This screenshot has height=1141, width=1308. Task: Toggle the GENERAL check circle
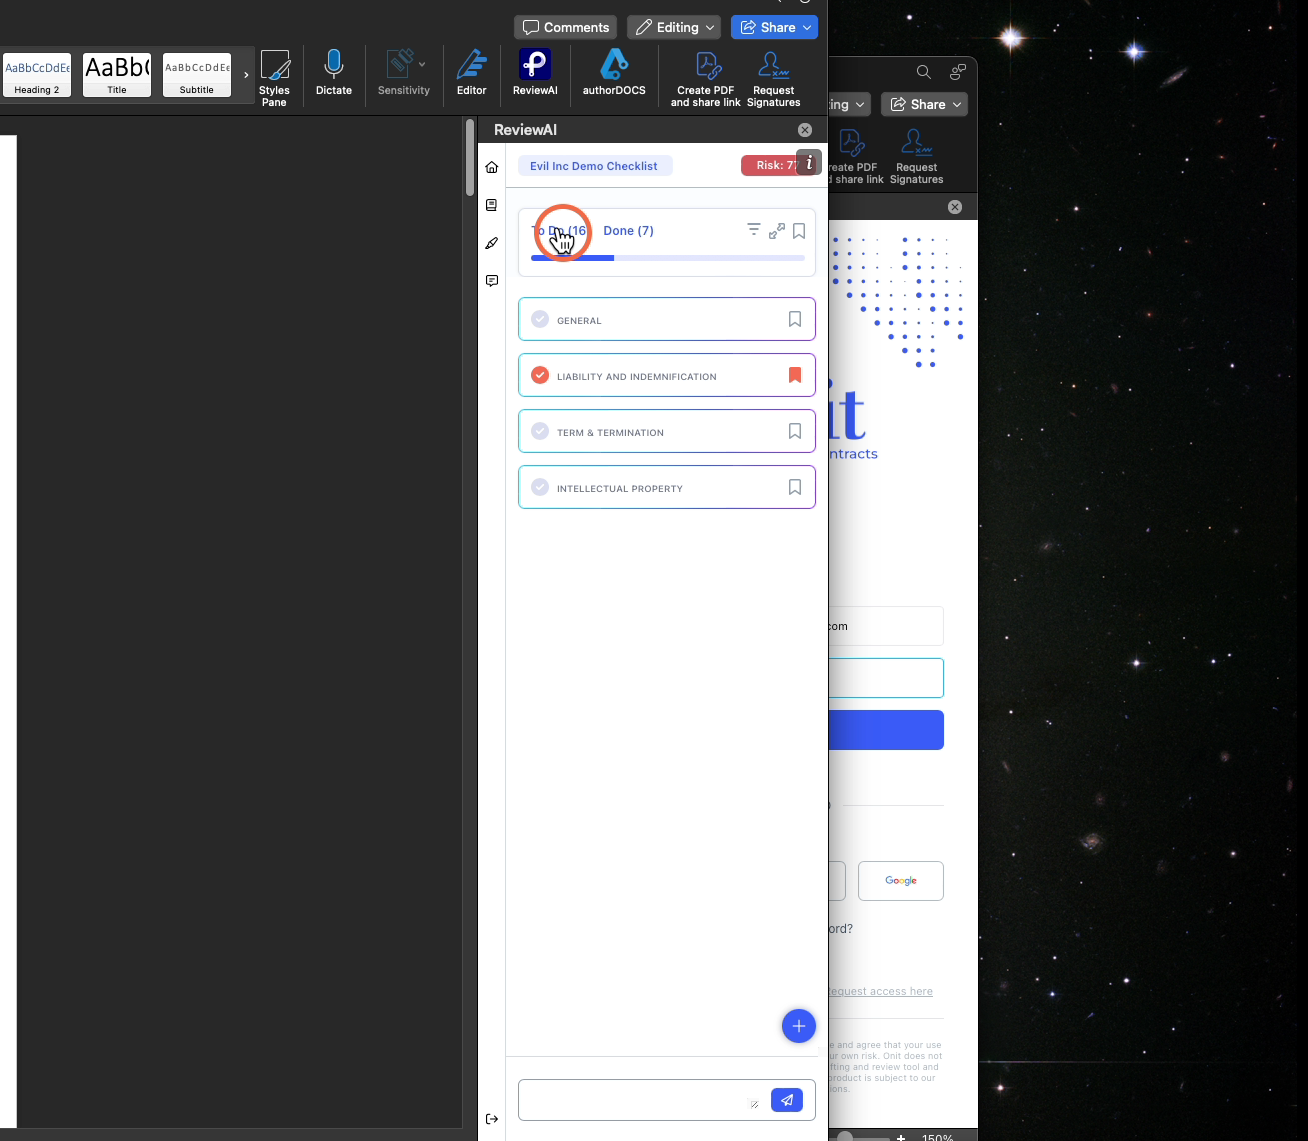coord(540,319)
